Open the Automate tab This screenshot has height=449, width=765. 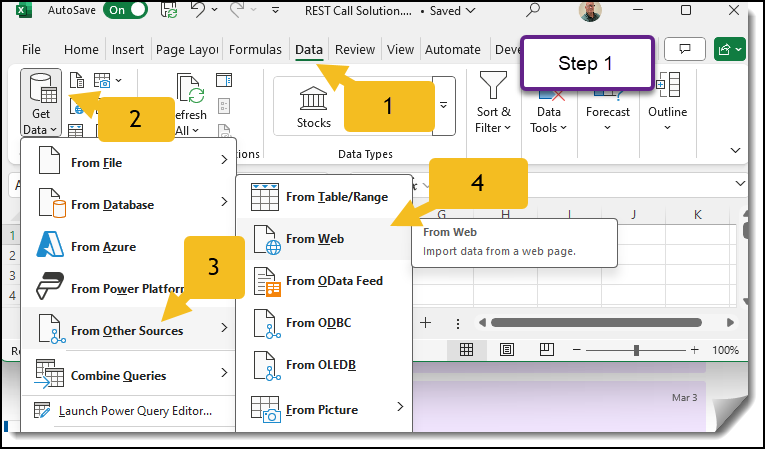pyautogui.click(x=453, y=50)
